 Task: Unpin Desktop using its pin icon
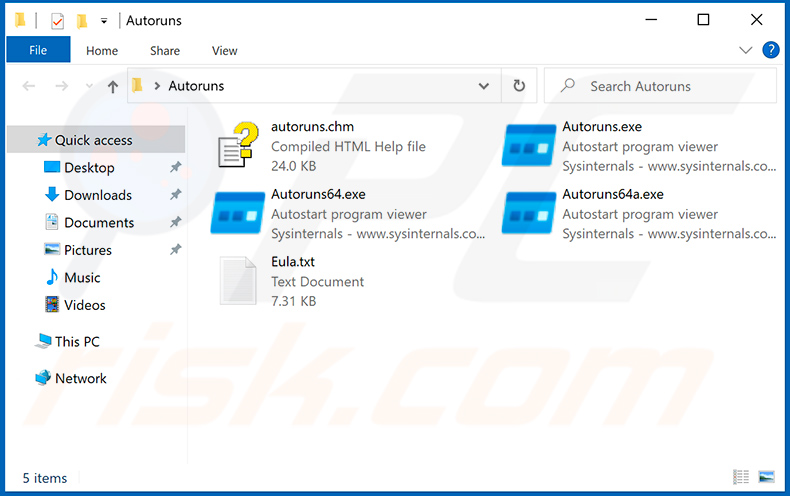tap(175, 167)
